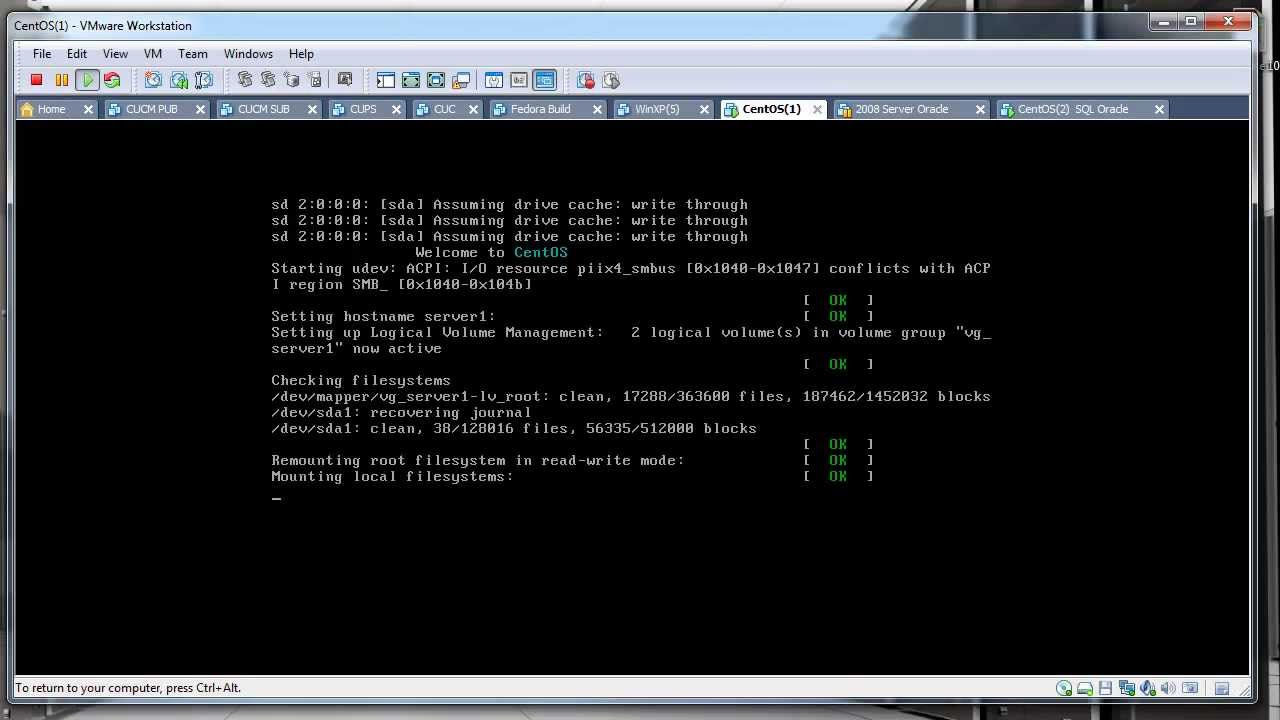Image resolution: width=1280 pixels, height=720 pixels.
Task: Click the replay recording icon
Action: [611, 80]
